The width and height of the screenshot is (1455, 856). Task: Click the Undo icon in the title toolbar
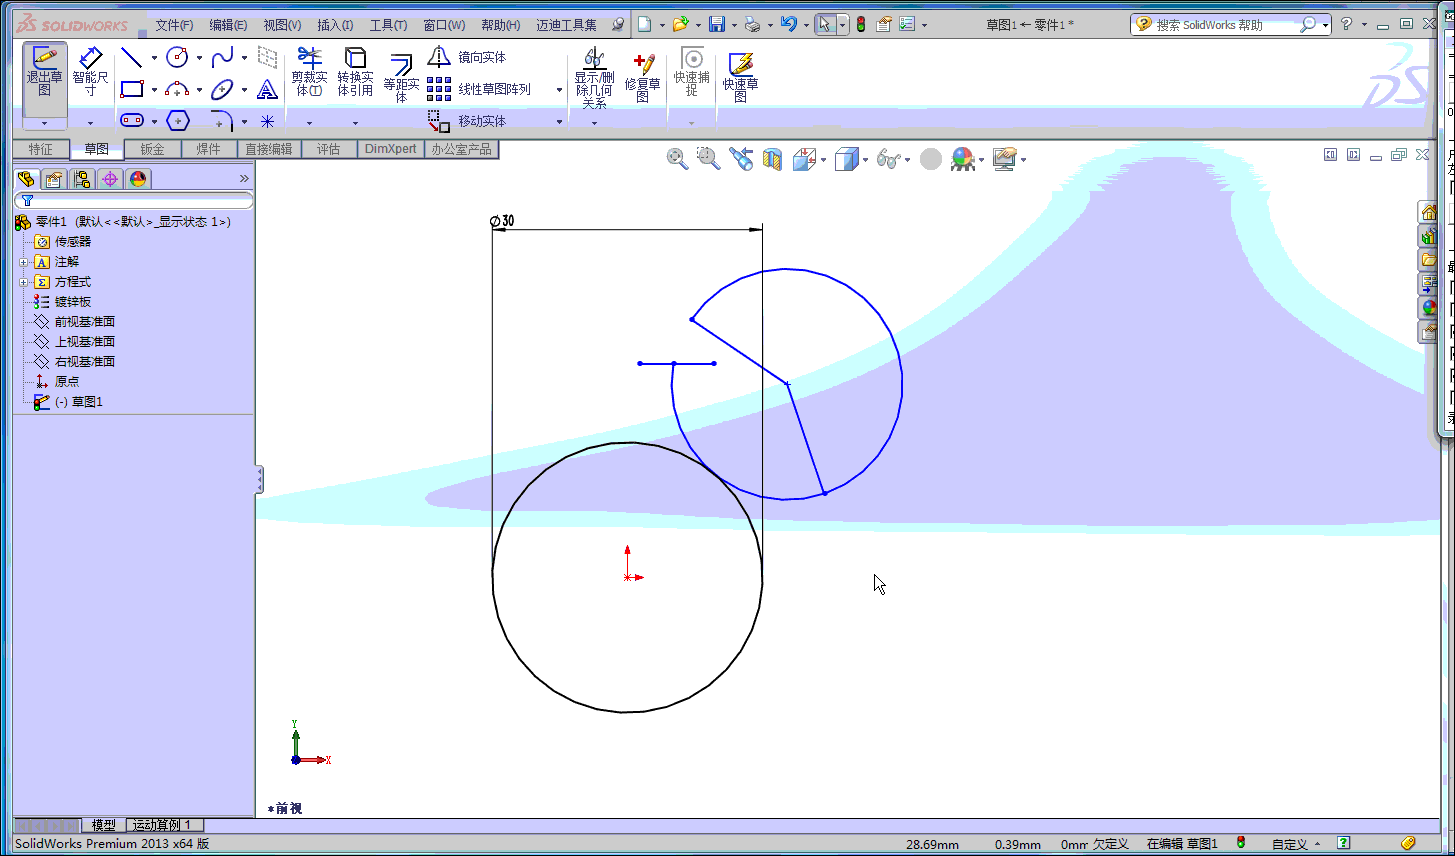789,24
